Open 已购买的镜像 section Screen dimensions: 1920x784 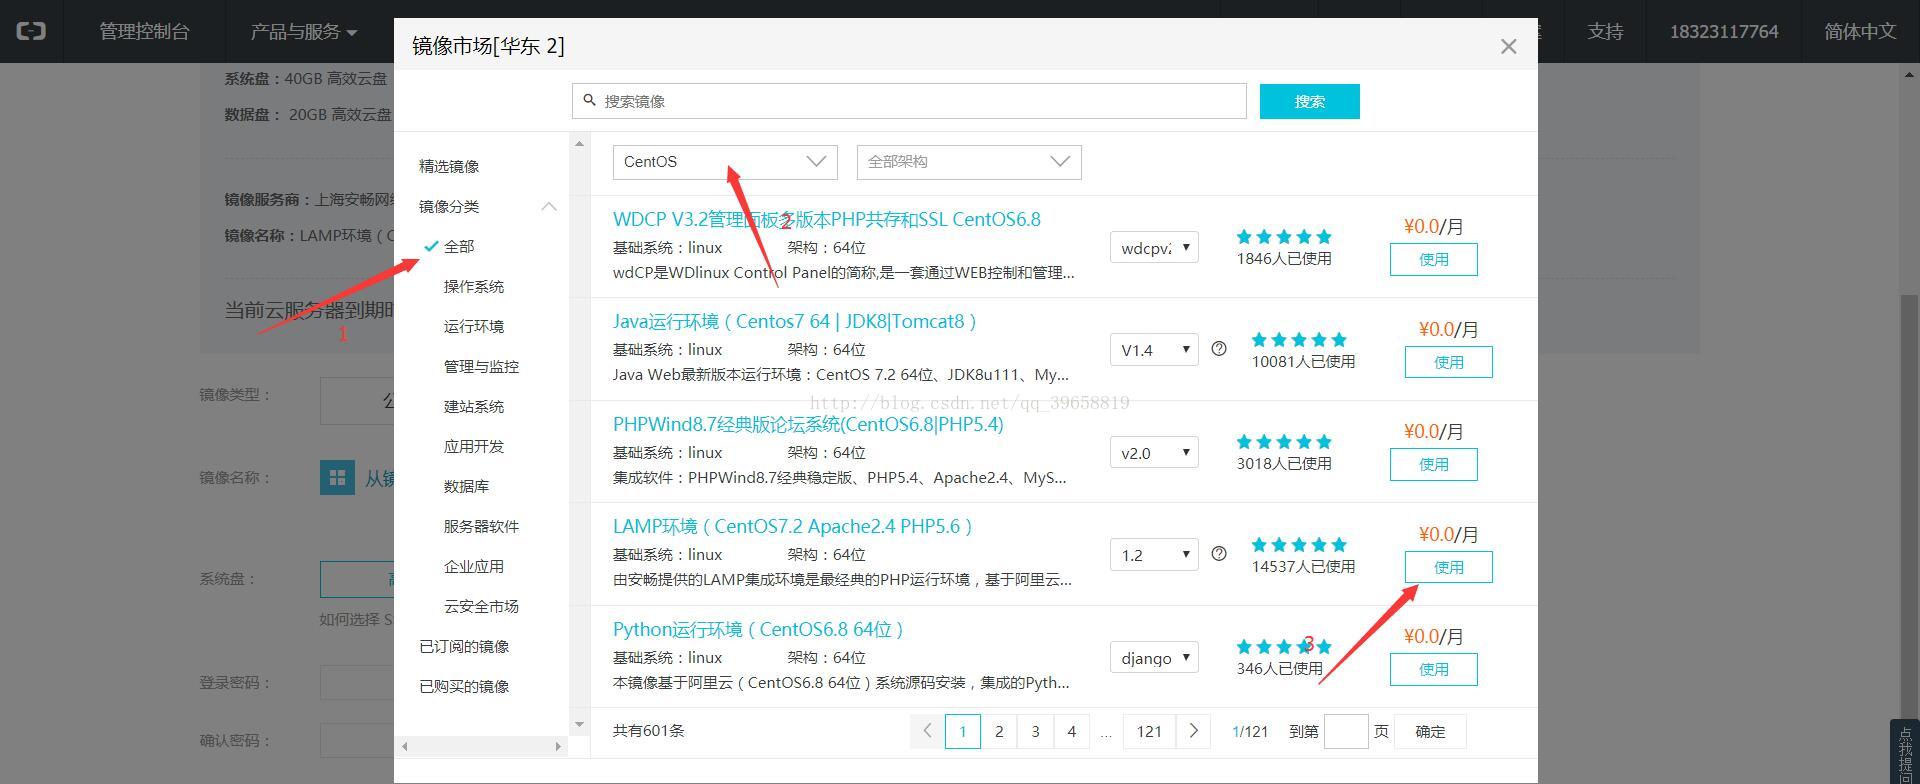(464, 686)
